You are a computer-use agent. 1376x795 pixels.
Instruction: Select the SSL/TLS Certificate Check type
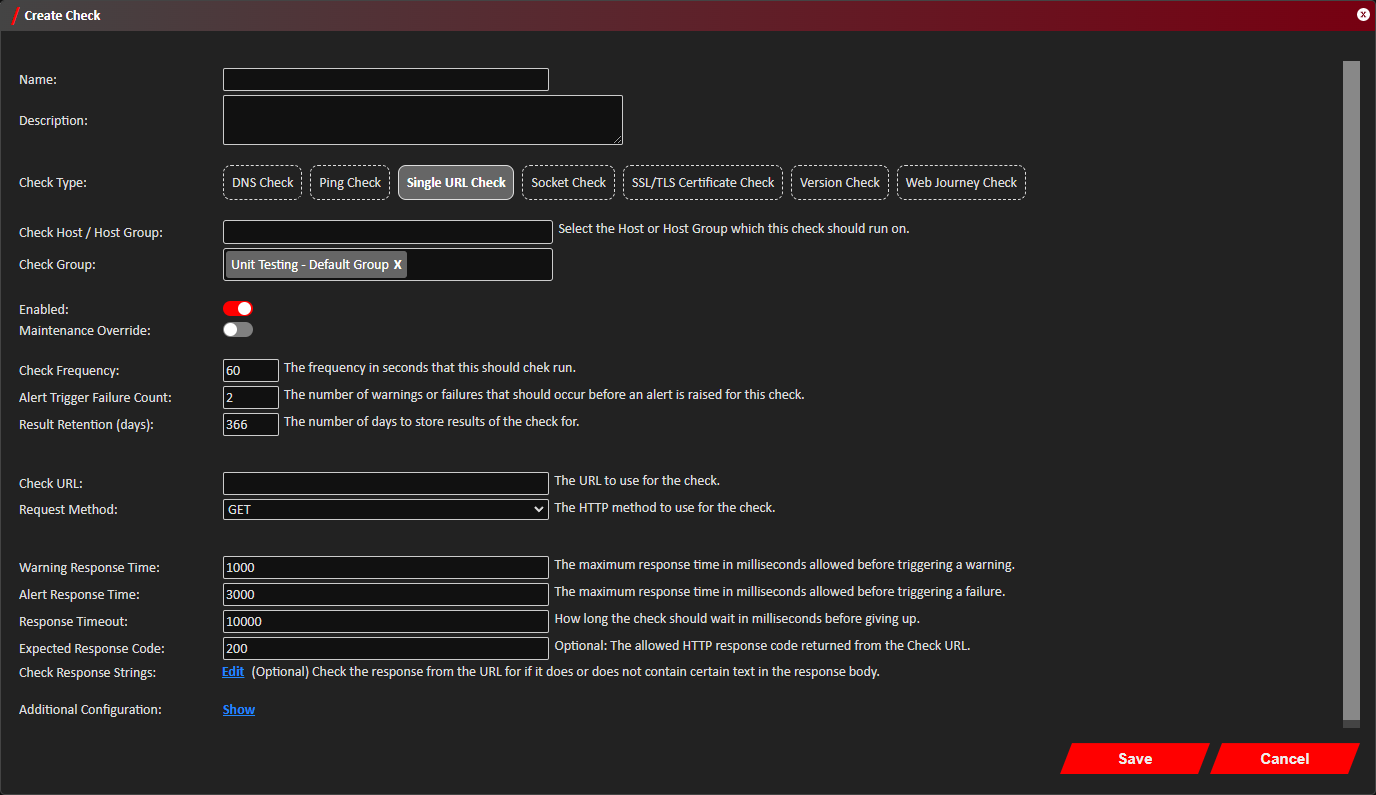(703, 183)
